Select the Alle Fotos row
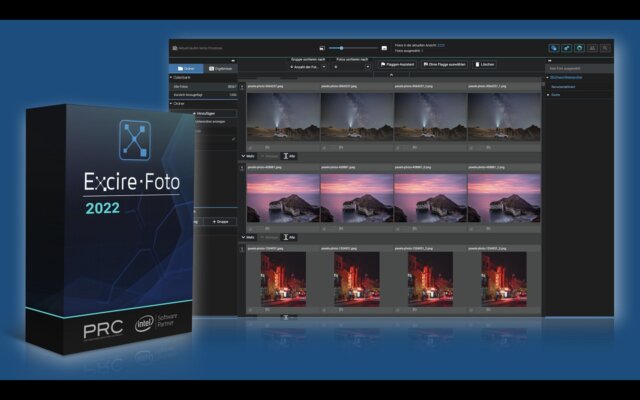Image resolution: width=640 pixels, height=400 pixels. pos(203,87)
